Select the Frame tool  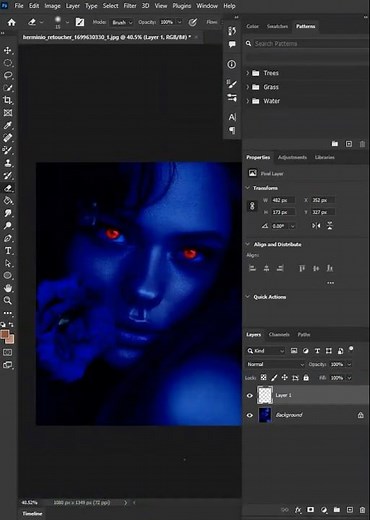point(8,113)
